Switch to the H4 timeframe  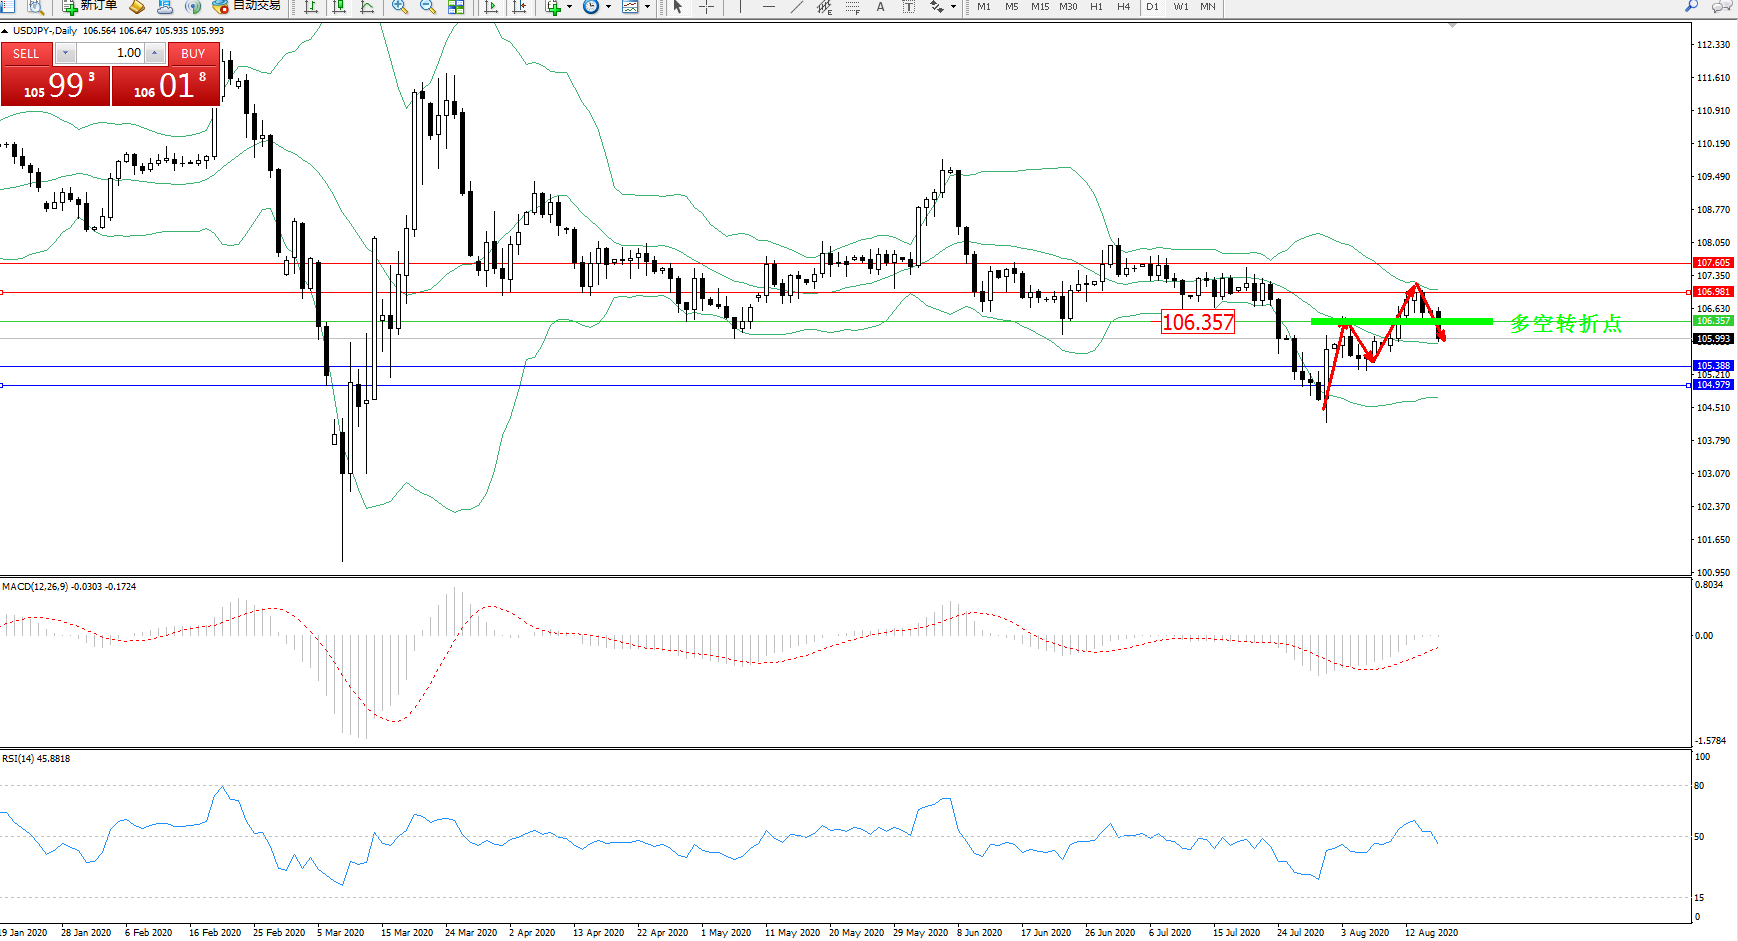[x=1123, y=7]
